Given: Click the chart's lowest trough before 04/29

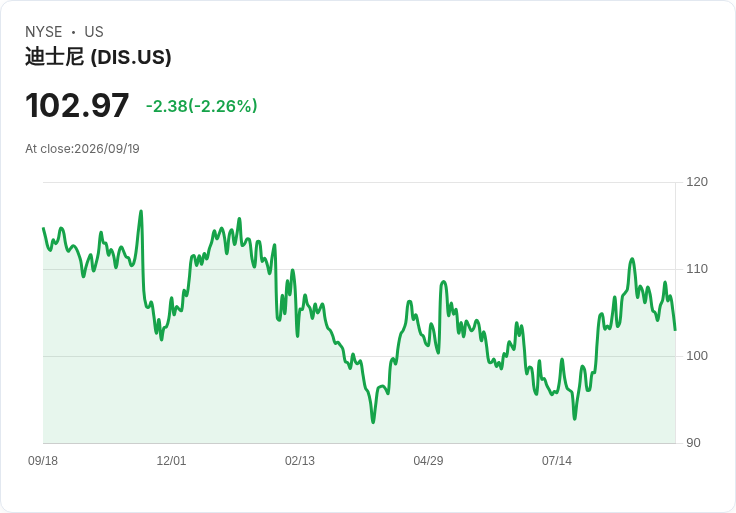Looking at the screenshot, I should 373,422.
